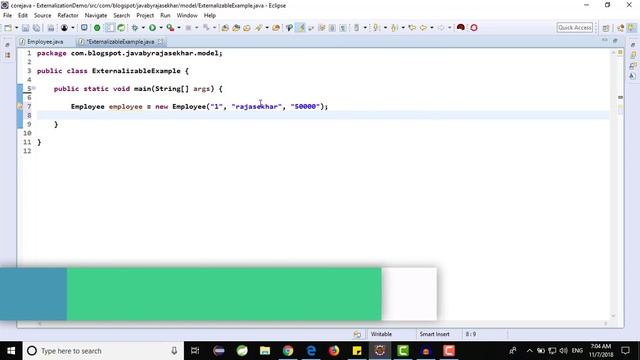Click the Last Edit Location arrow icon

[x=412, y=28]
